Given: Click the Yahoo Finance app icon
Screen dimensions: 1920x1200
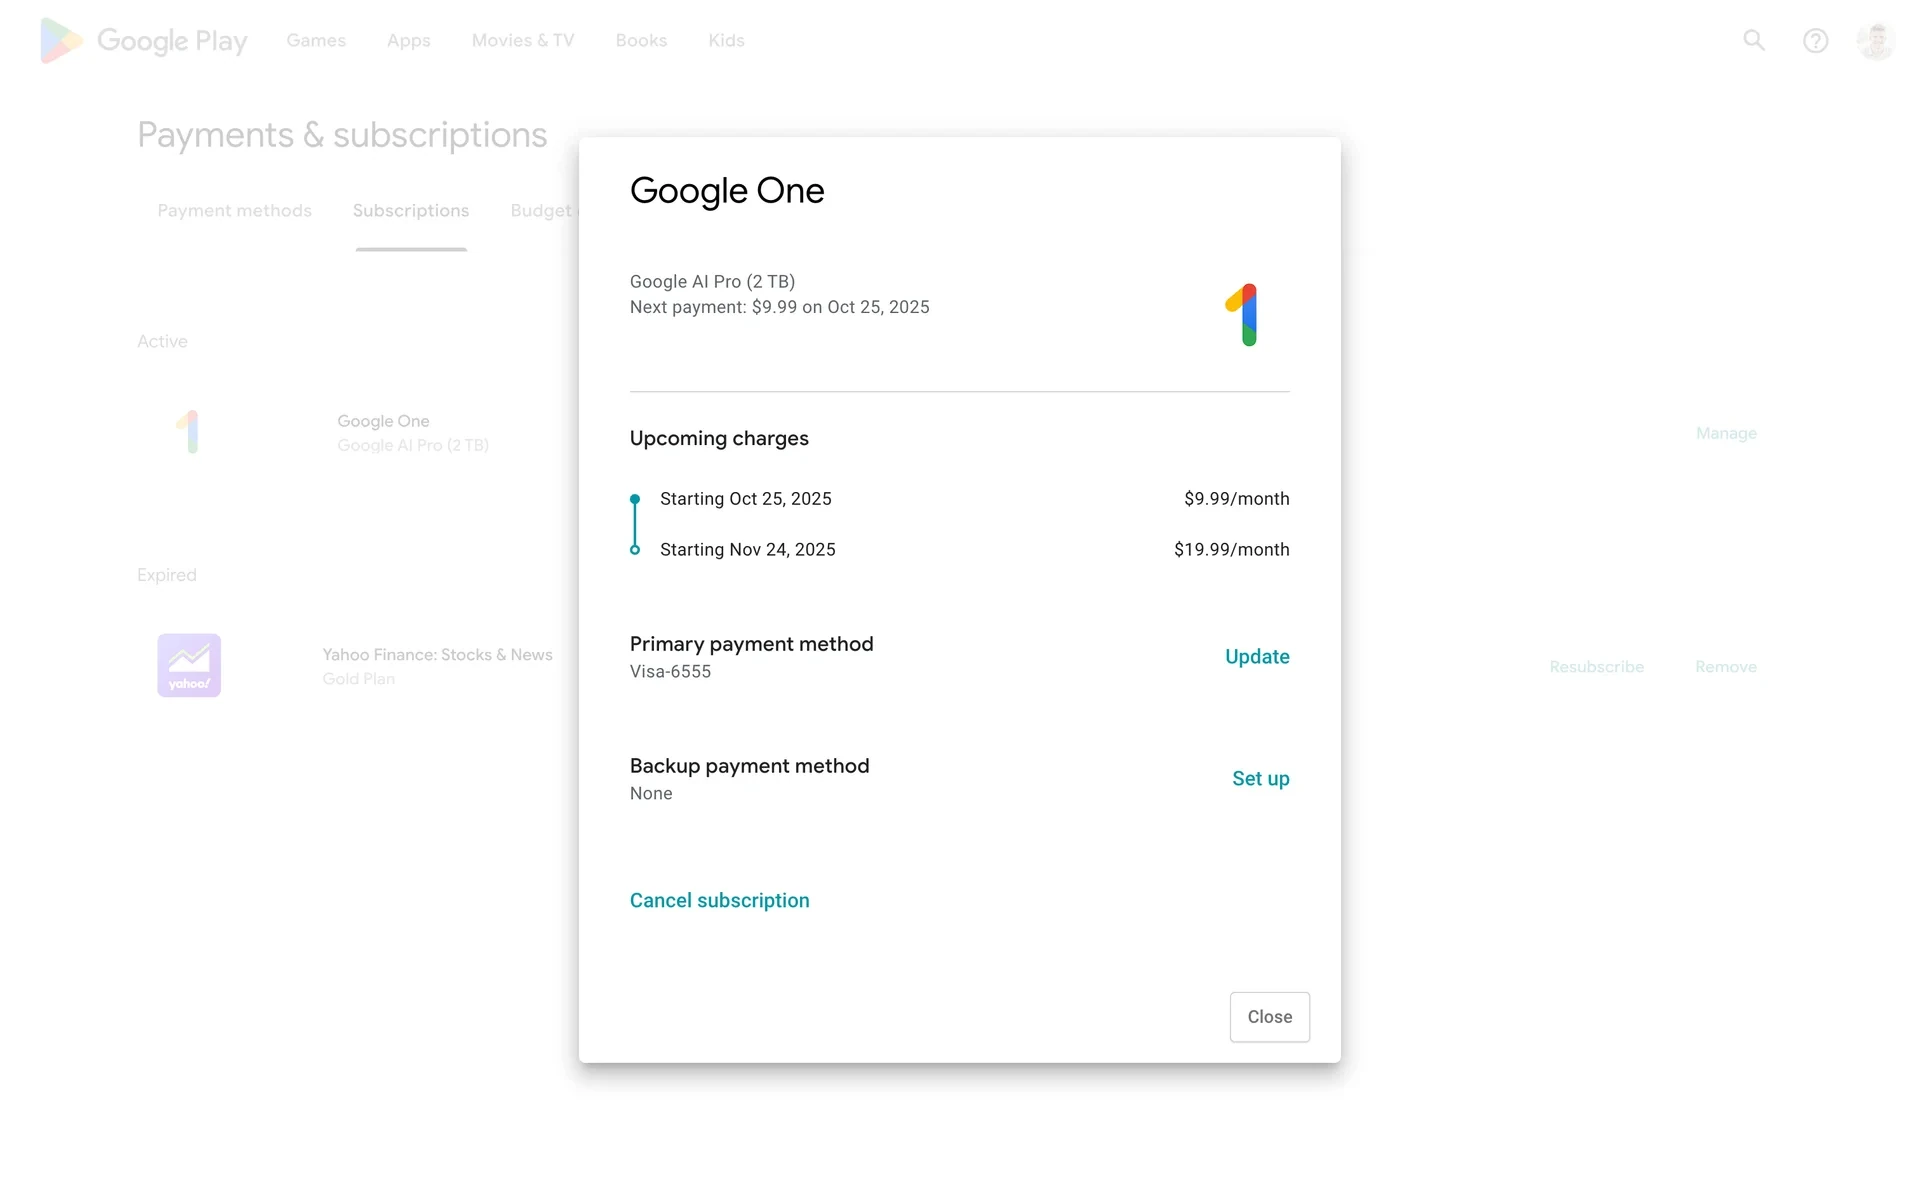Looking at the screenshot, I should coord(189,666).
